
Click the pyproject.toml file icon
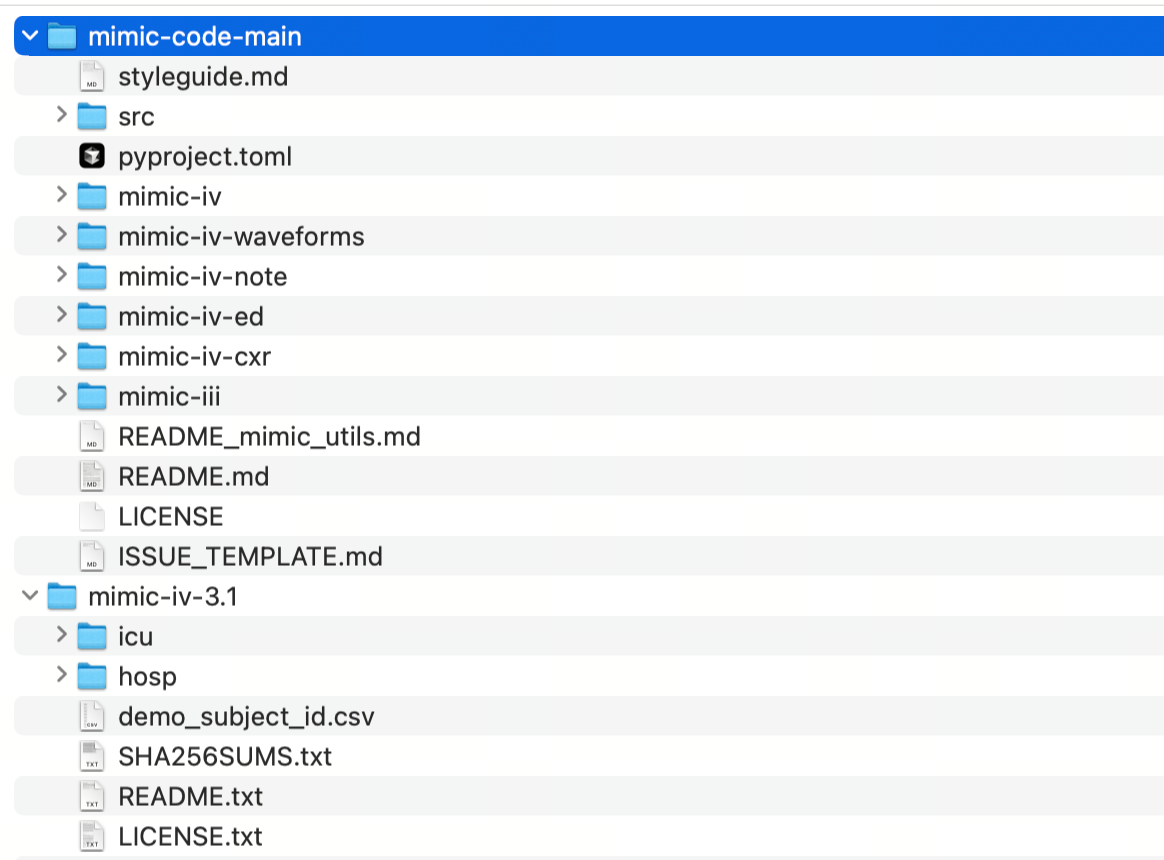point(92,157)
